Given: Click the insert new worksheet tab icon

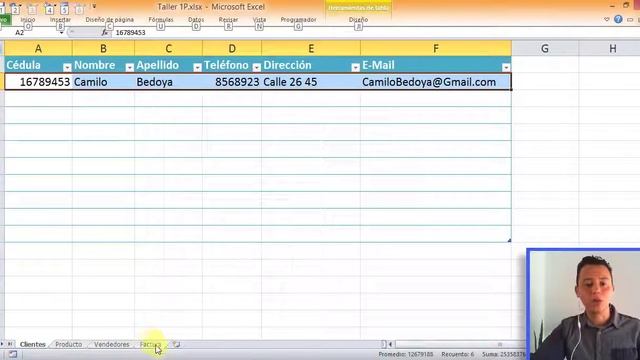Looking at the screenshot, I should pyautogui.click(x=176, y=344).
